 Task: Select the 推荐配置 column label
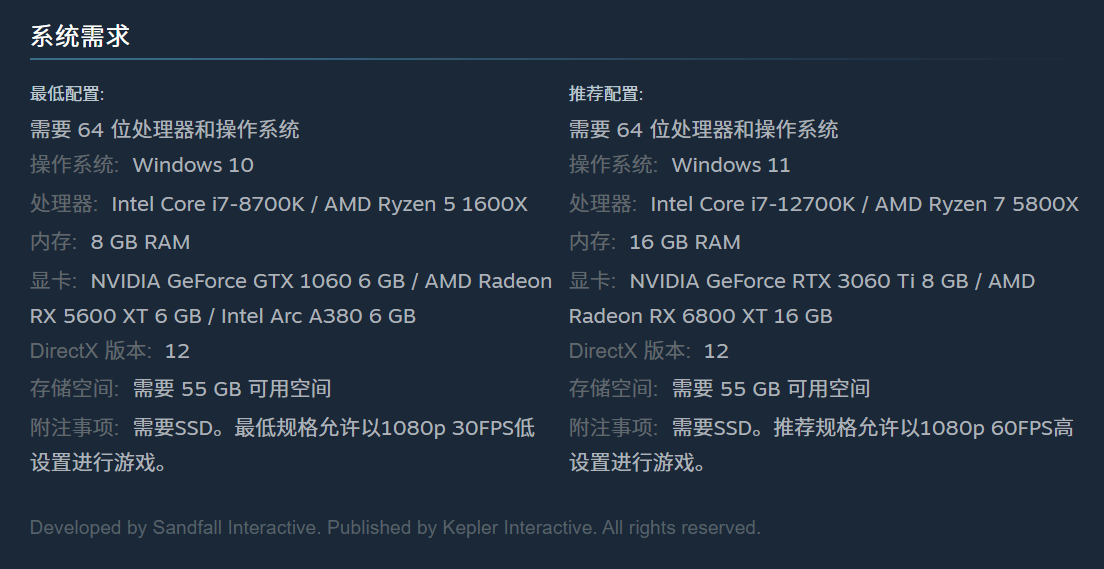click(606, 94)
